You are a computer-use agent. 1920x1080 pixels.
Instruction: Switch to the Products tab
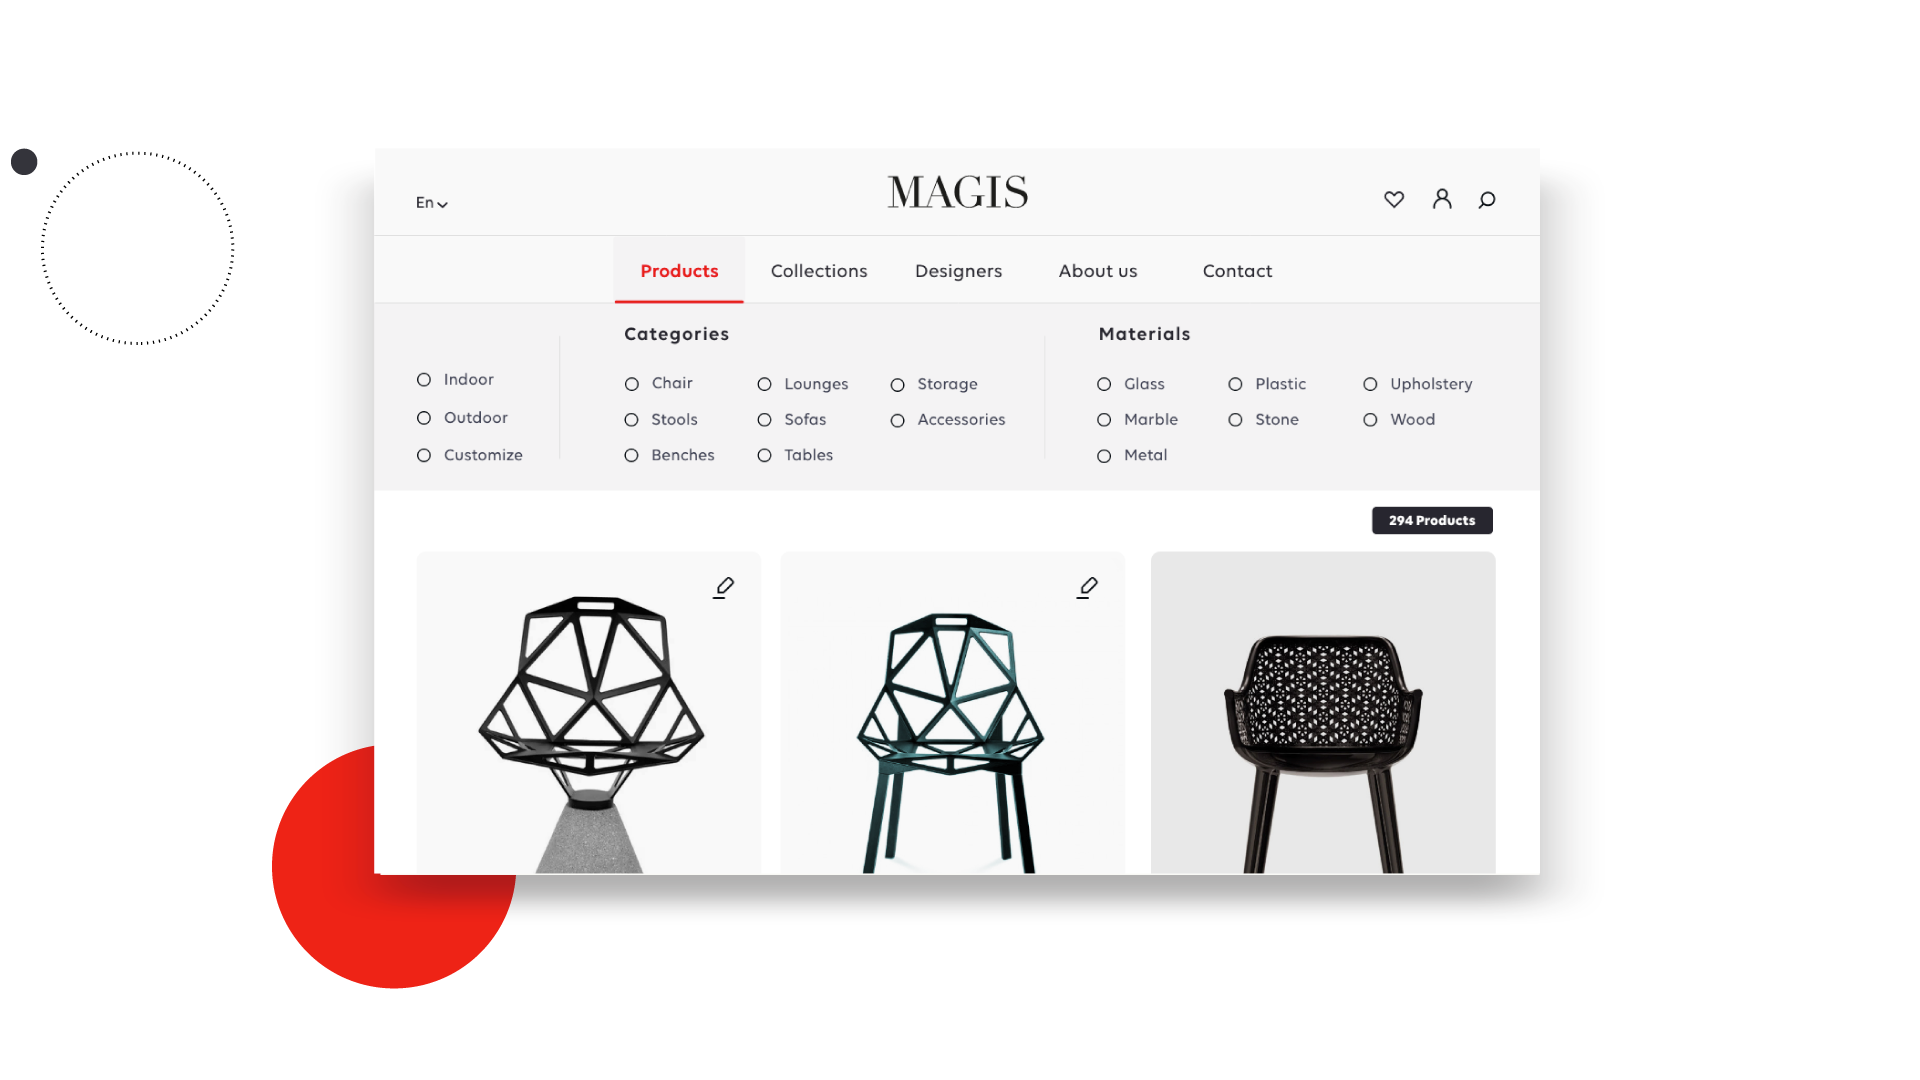coord(679,270)
